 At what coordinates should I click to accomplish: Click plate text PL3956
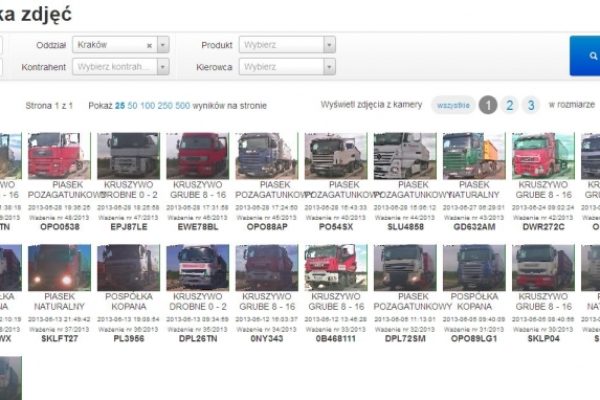(x=129, y=339)
